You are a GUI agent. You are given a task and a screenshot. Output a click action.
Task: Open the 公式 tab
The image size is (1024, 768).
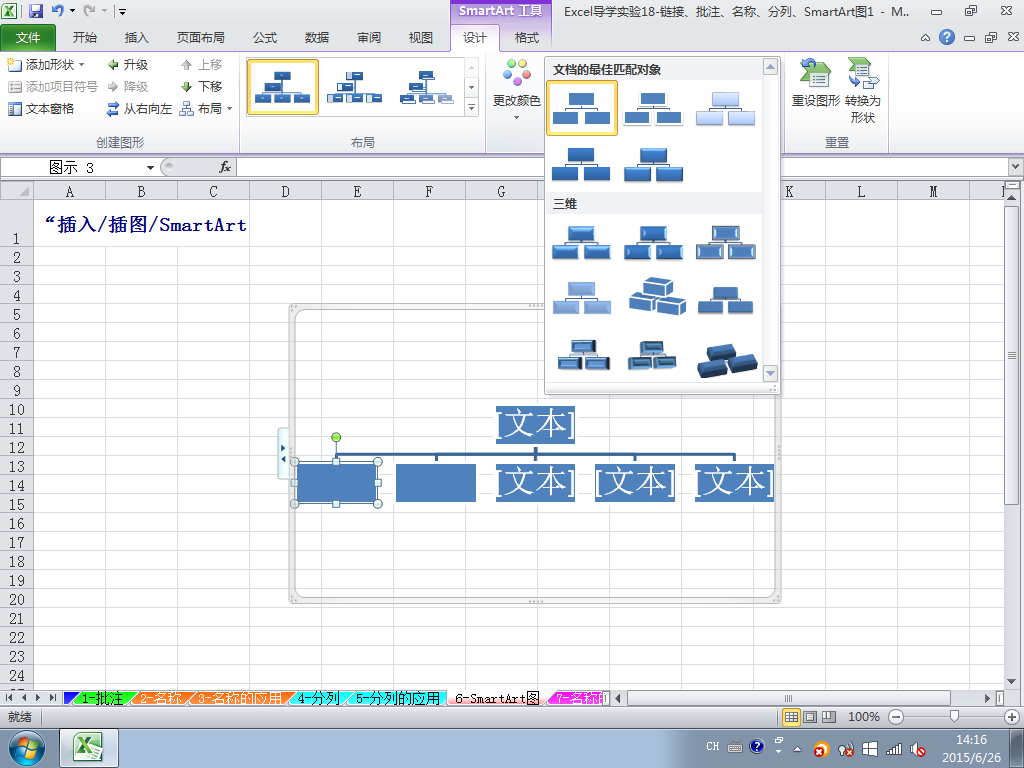[x=264, y=38]
